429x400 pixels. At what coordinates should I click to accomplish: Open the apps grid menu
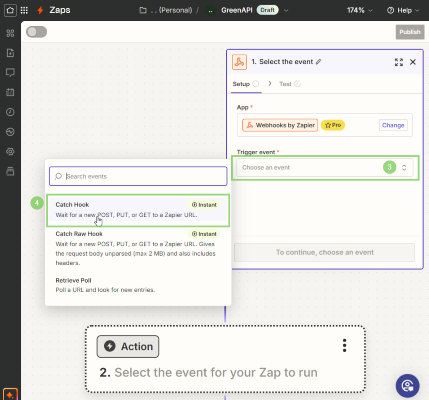[24, 10]
